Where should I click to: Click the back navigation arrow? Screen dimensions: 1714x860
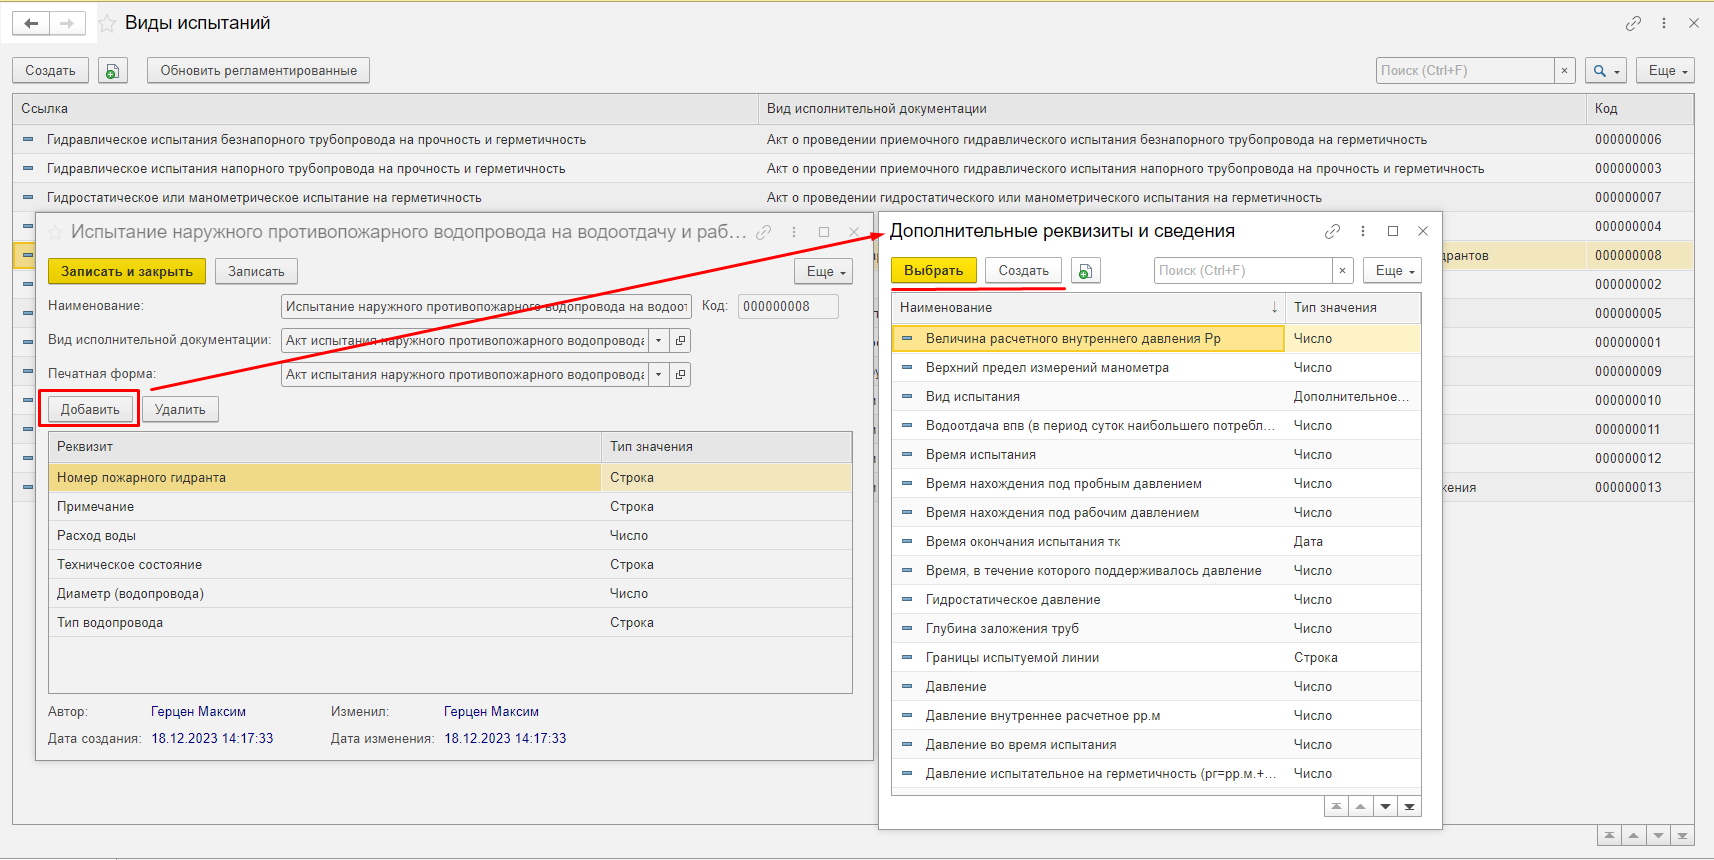[31, 23]
